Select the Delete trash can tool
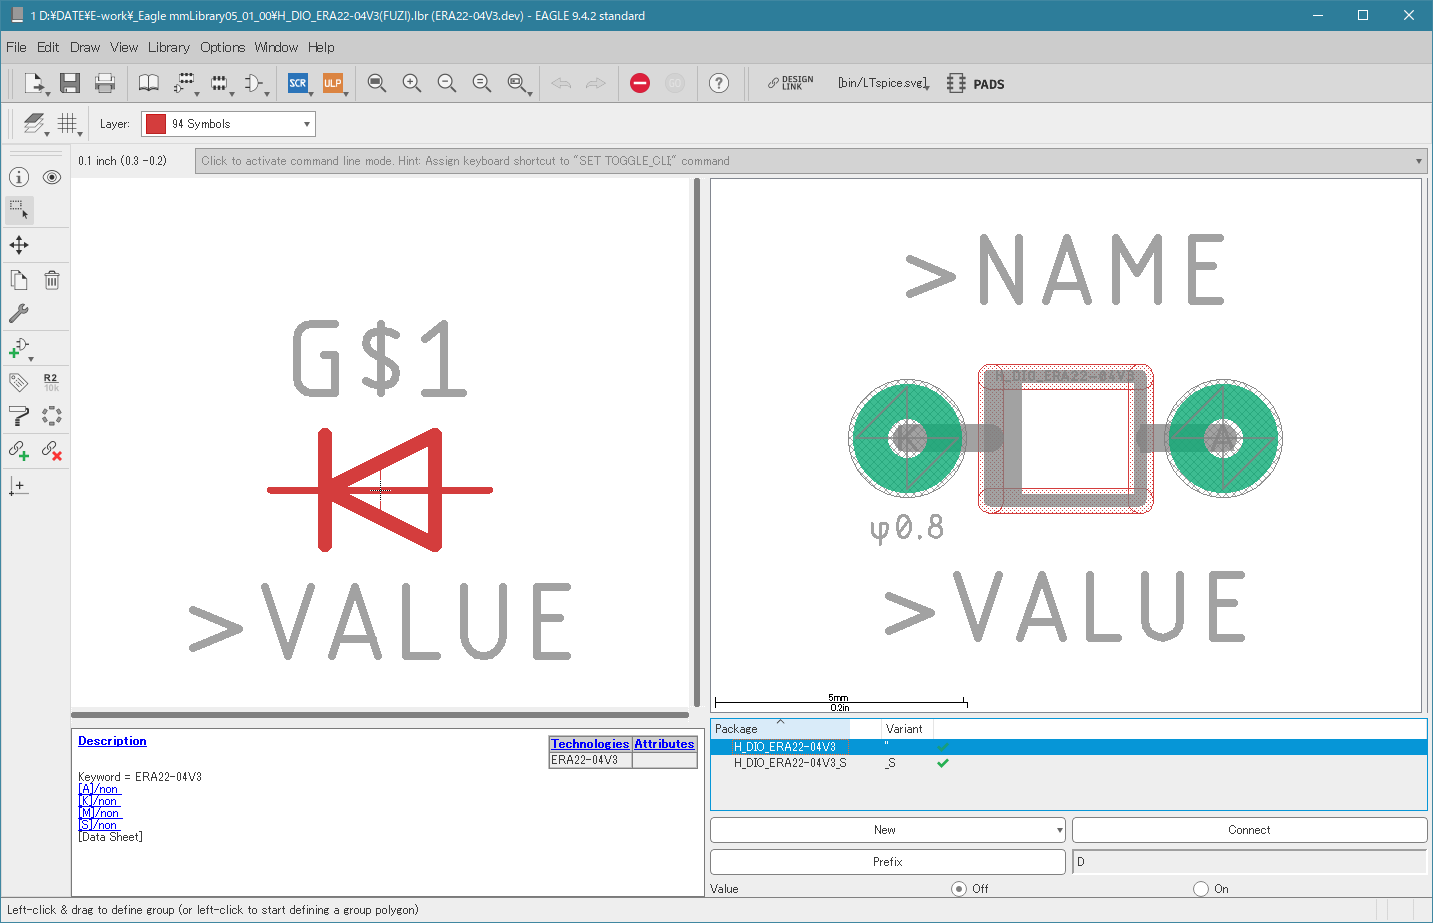1433x923 pixels. (52, 280)
